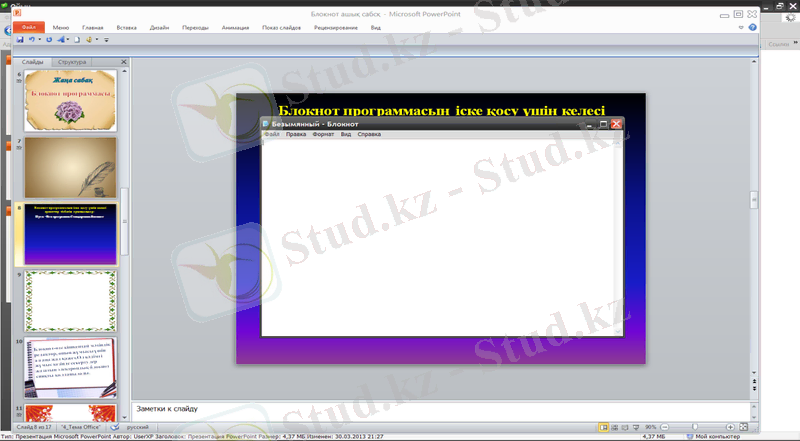This screenshot has height=441, width=800.
Task: Fit slide to current window icon
Action: [x=743, y=427]
